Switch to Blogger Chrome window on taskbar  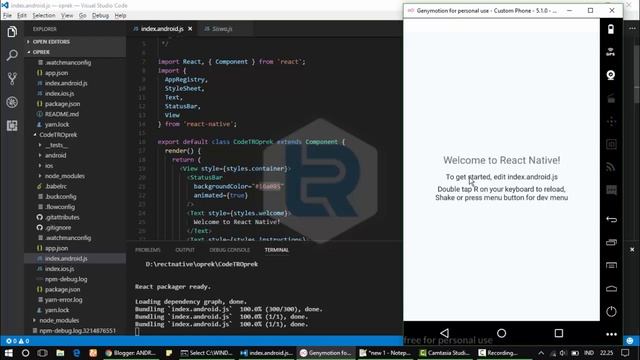tap(130, 353)
